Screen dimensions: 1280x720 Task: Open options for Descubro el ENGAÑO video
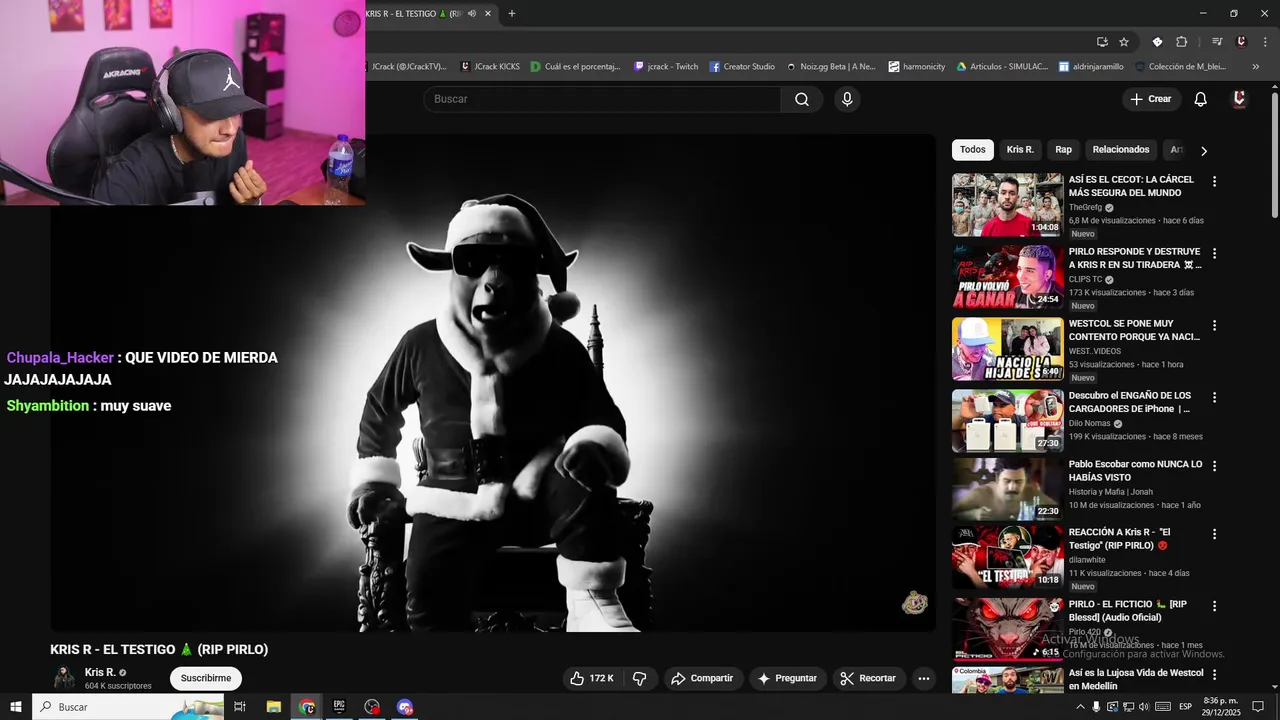point(1215,397)
